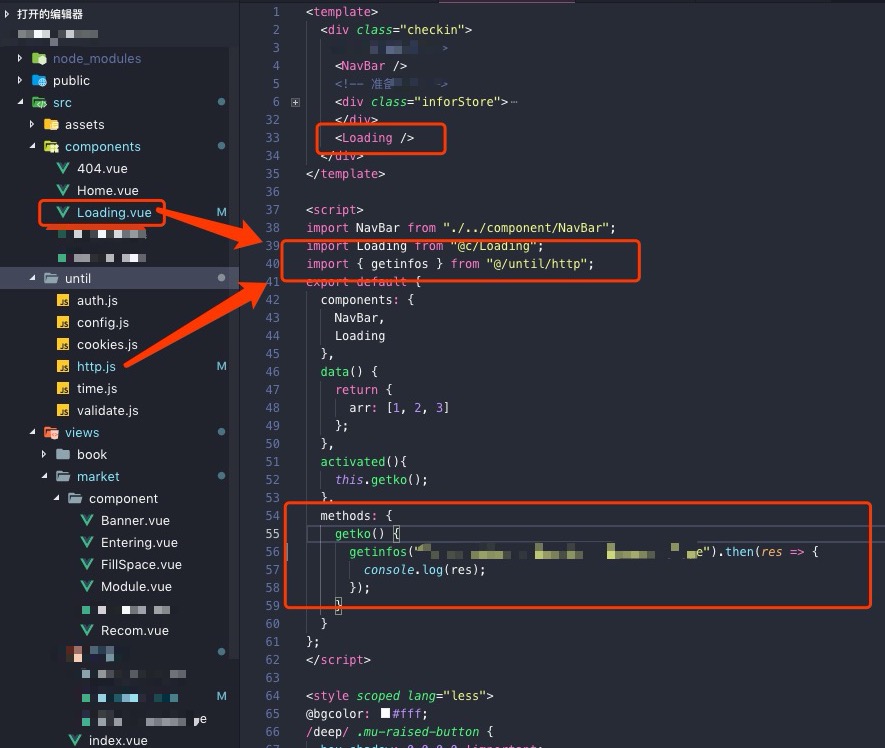Image resolution: width=885 pixels, height=748 pixels.
Task: Open cookies.js file
Action: pyautogui.click(x=107, y=344)
